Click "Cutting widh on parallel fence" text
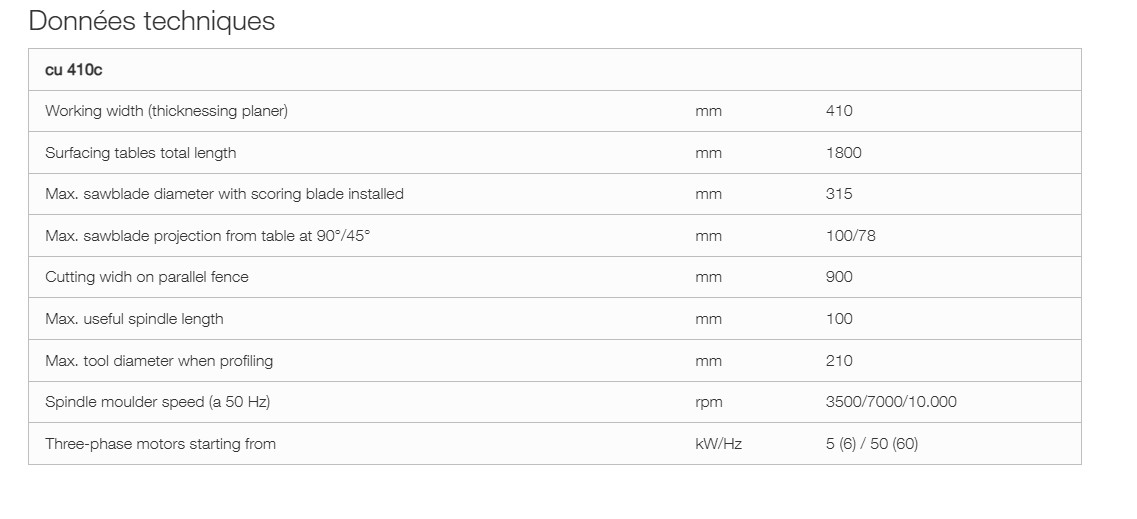1137x519 pixels. pos(146,277)
